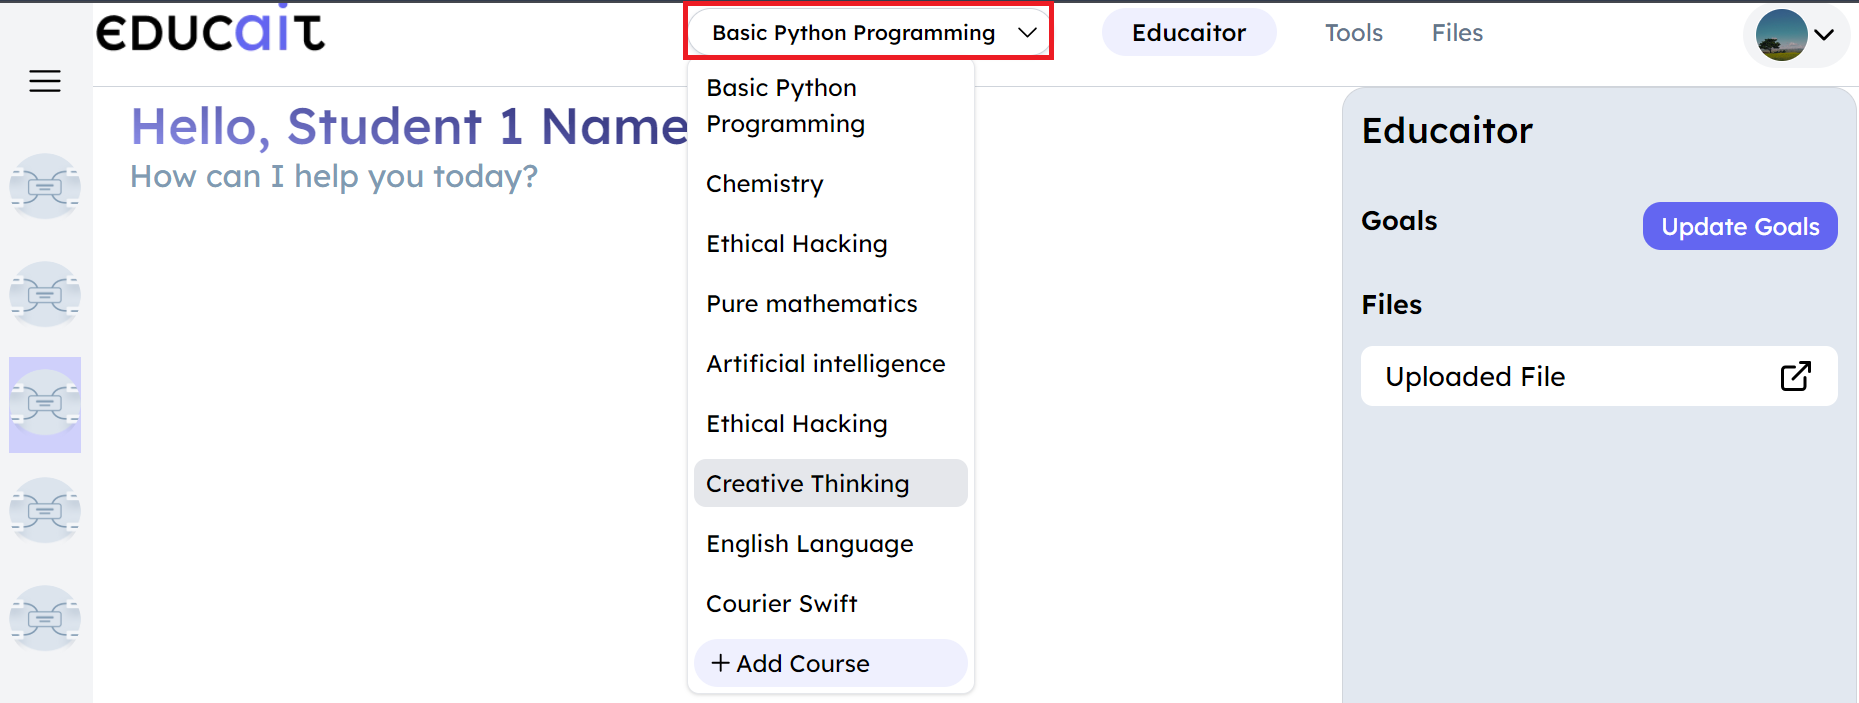Choose Creative Thinking course option

point(808,484)
